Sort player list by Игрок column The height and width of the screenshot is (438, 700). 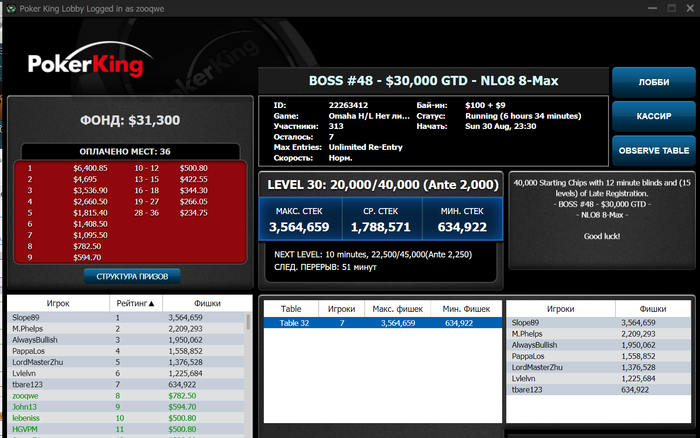pos(58,303)
